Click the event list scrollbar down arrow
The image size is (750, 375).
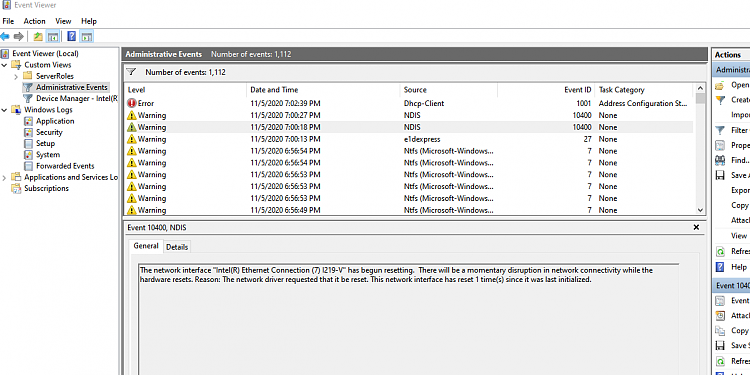[700, 210]
